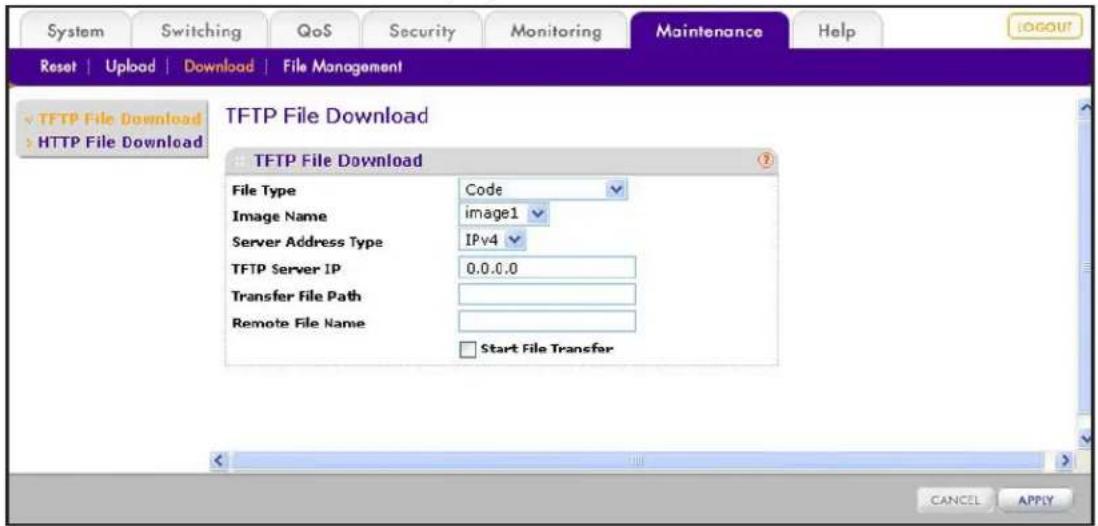This screenshot has height=526, width=1098.
Task: Click the Transfer File Path label
Action: (296, 296)
